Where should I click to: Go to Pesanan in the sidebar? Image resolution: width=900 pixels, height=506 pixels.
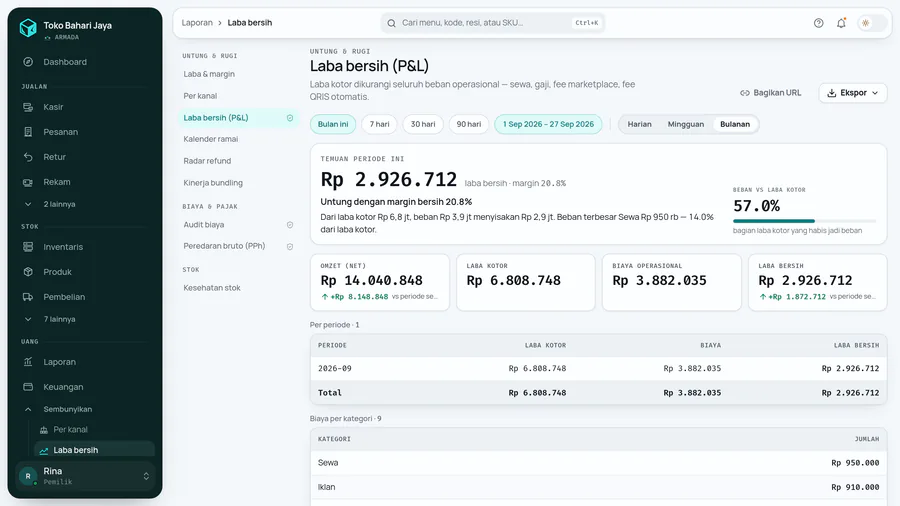coord(85,132)
